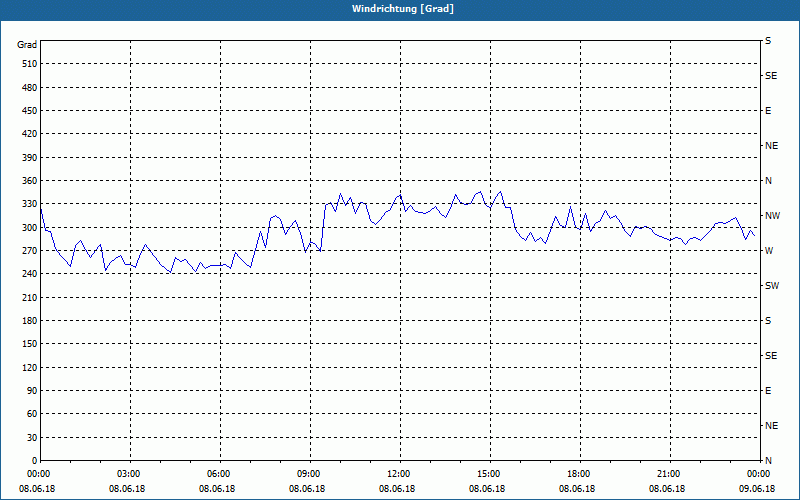Select the NE compass label at 390 gridline
The height and width of the screenshot is (500, 800).
click(x=771, y=146)
